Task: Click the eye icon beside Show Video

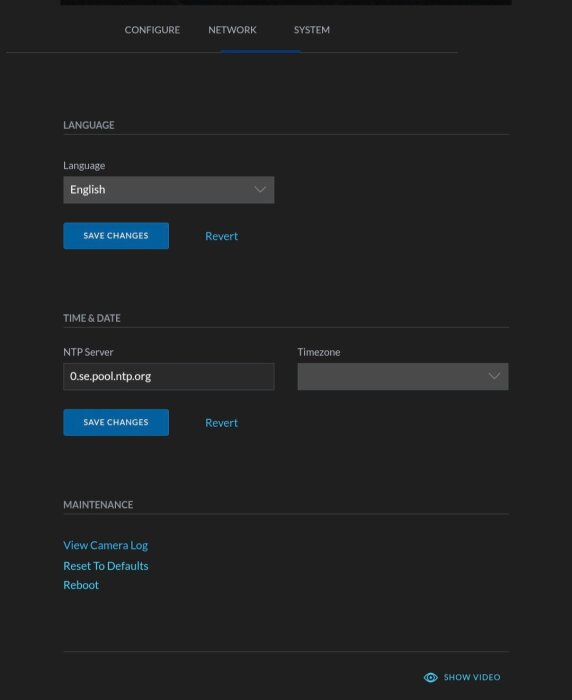Action: (430, 677)
